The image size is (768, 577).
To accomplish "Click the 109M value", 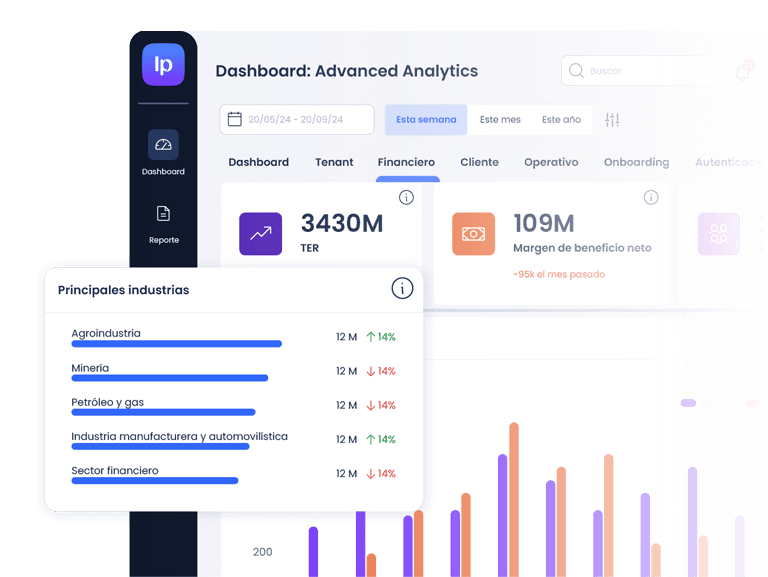I will click(x=544, y=223).
